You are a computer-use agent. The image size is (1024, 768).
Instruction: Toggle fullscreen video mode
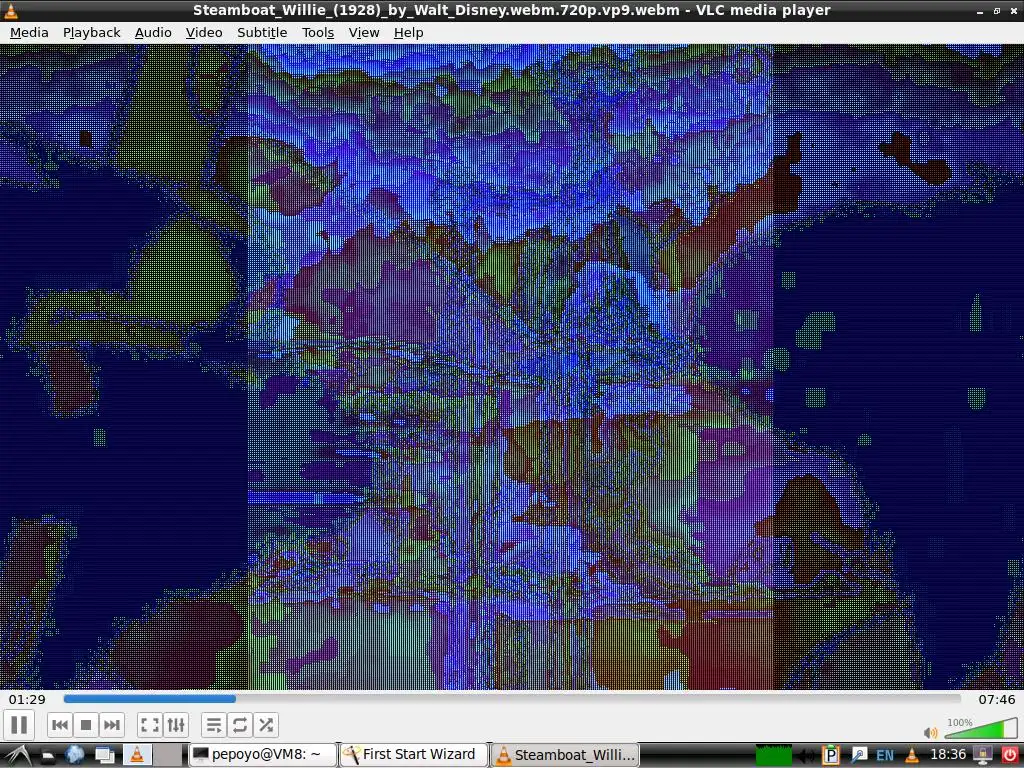tap(150, 725)
